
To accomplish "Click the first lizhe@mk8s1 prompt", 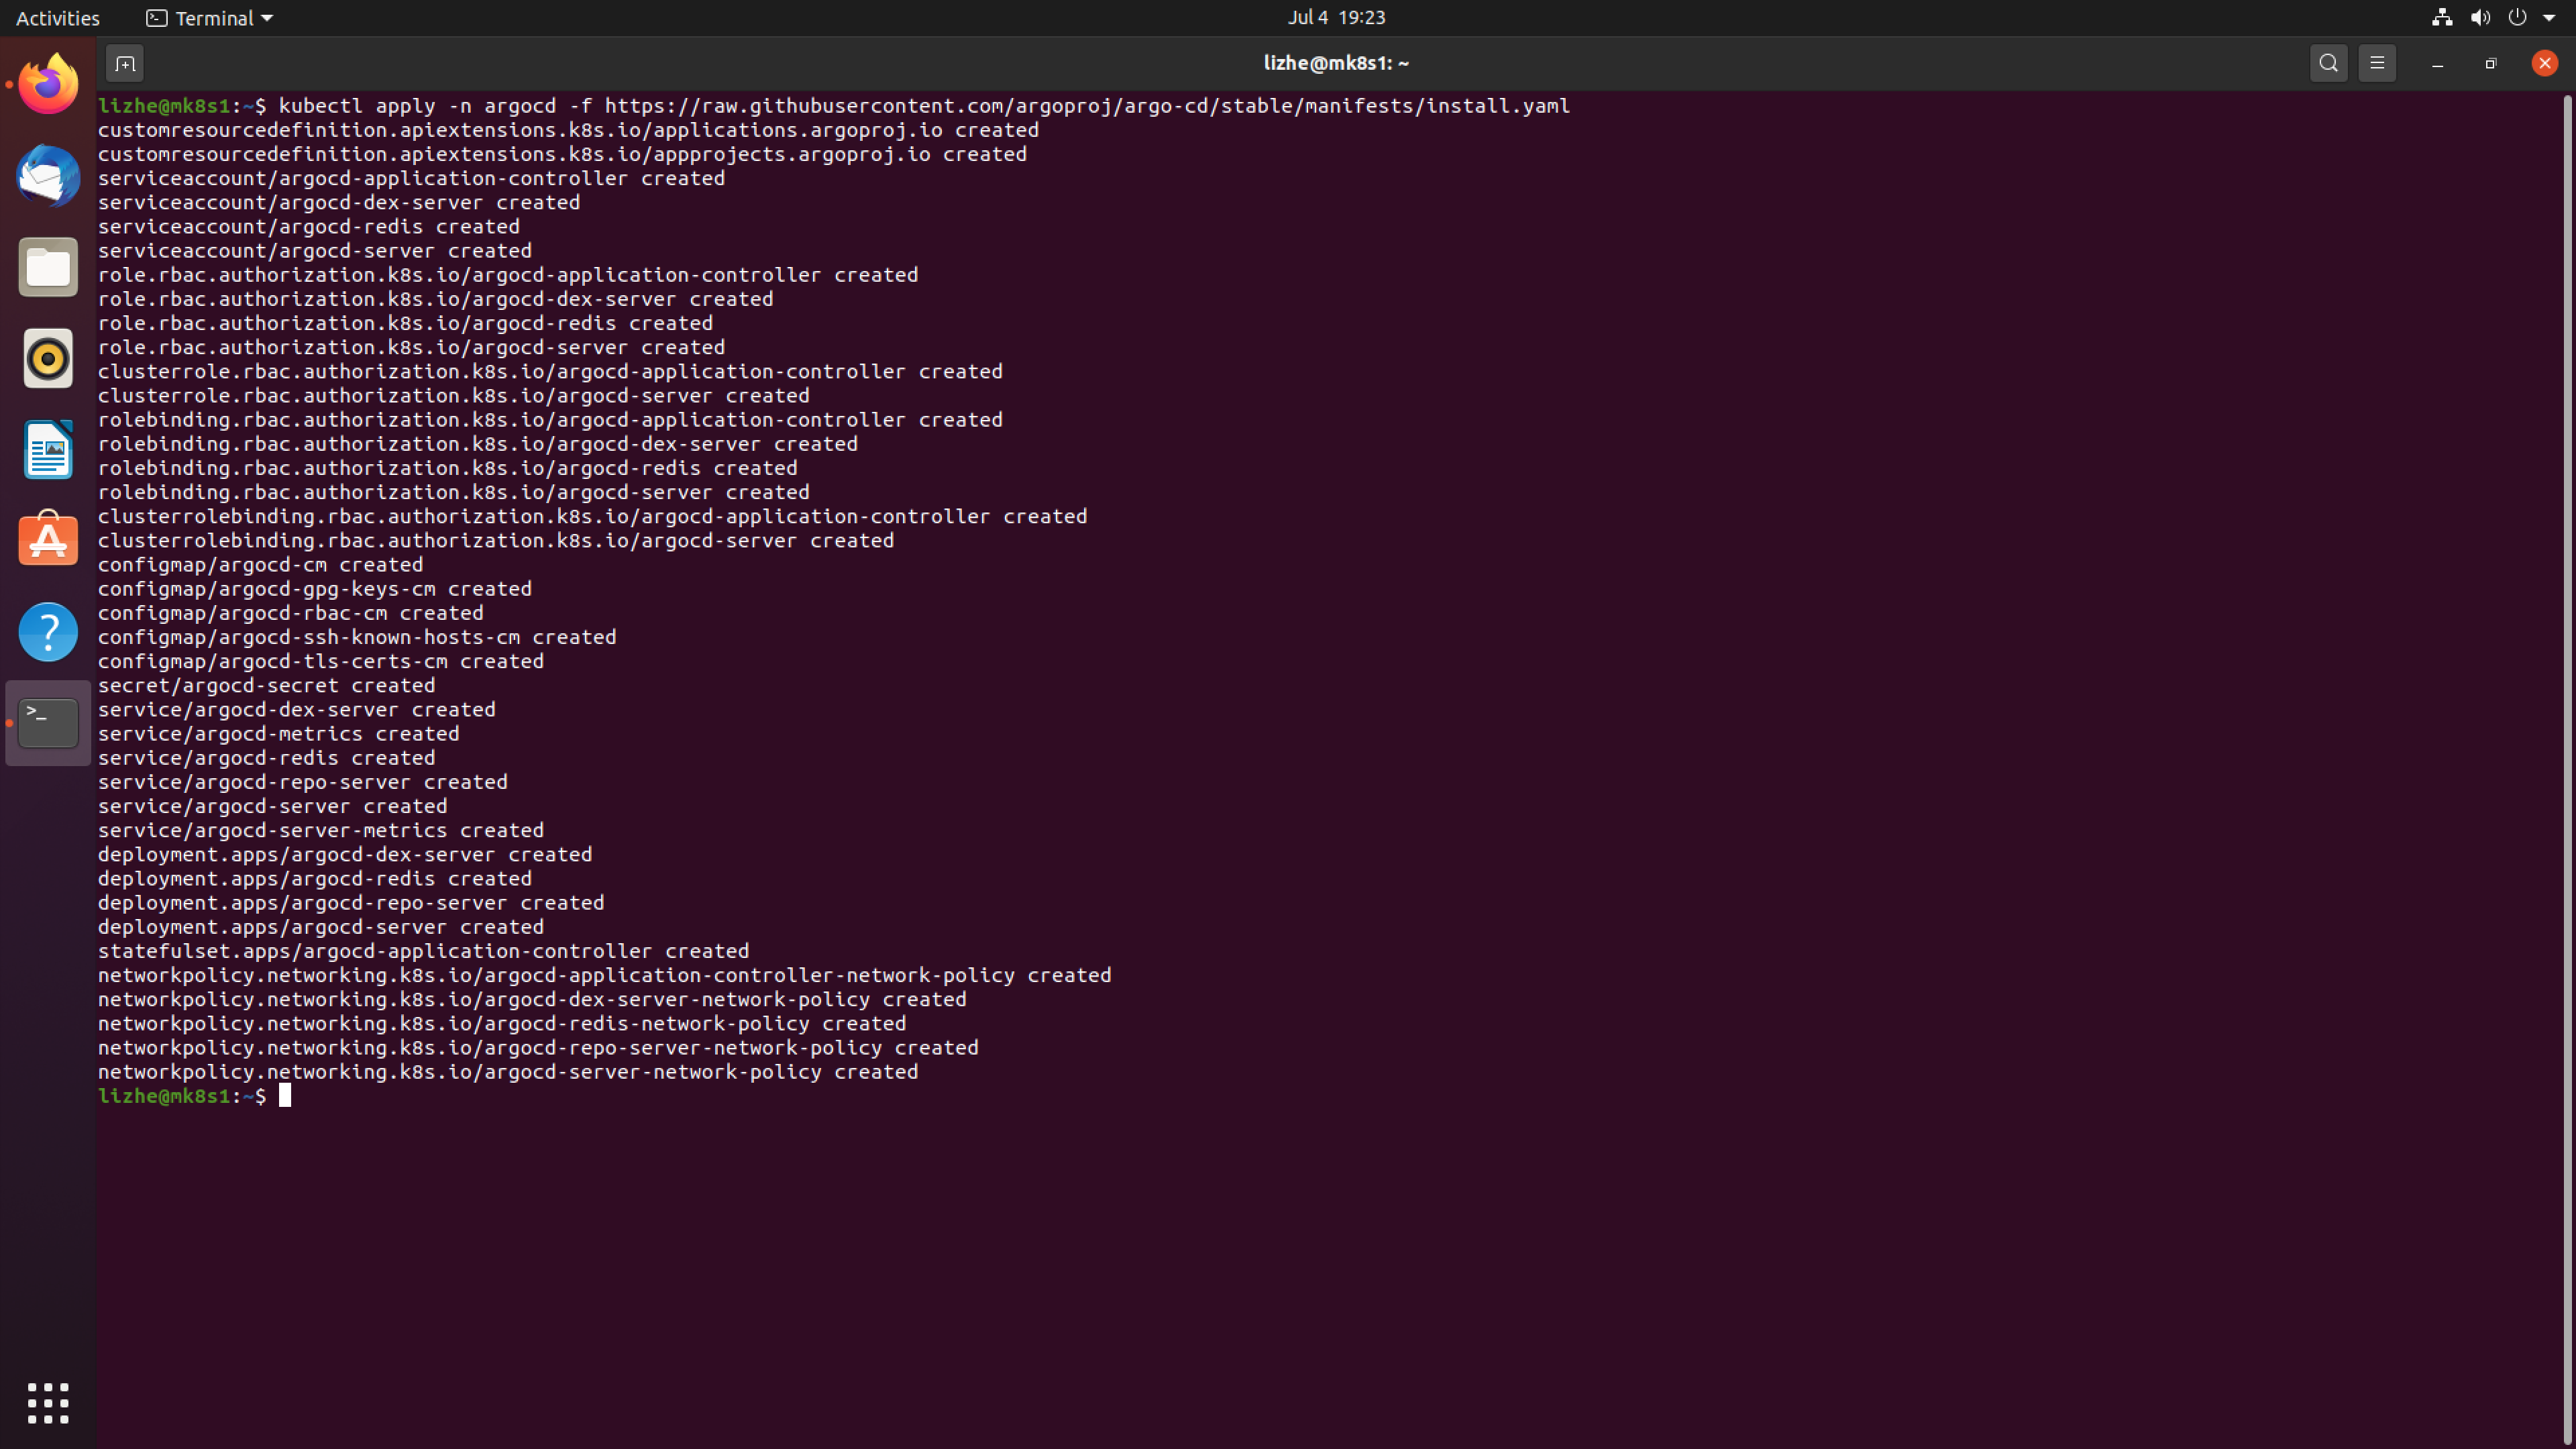I will (164, 106).
